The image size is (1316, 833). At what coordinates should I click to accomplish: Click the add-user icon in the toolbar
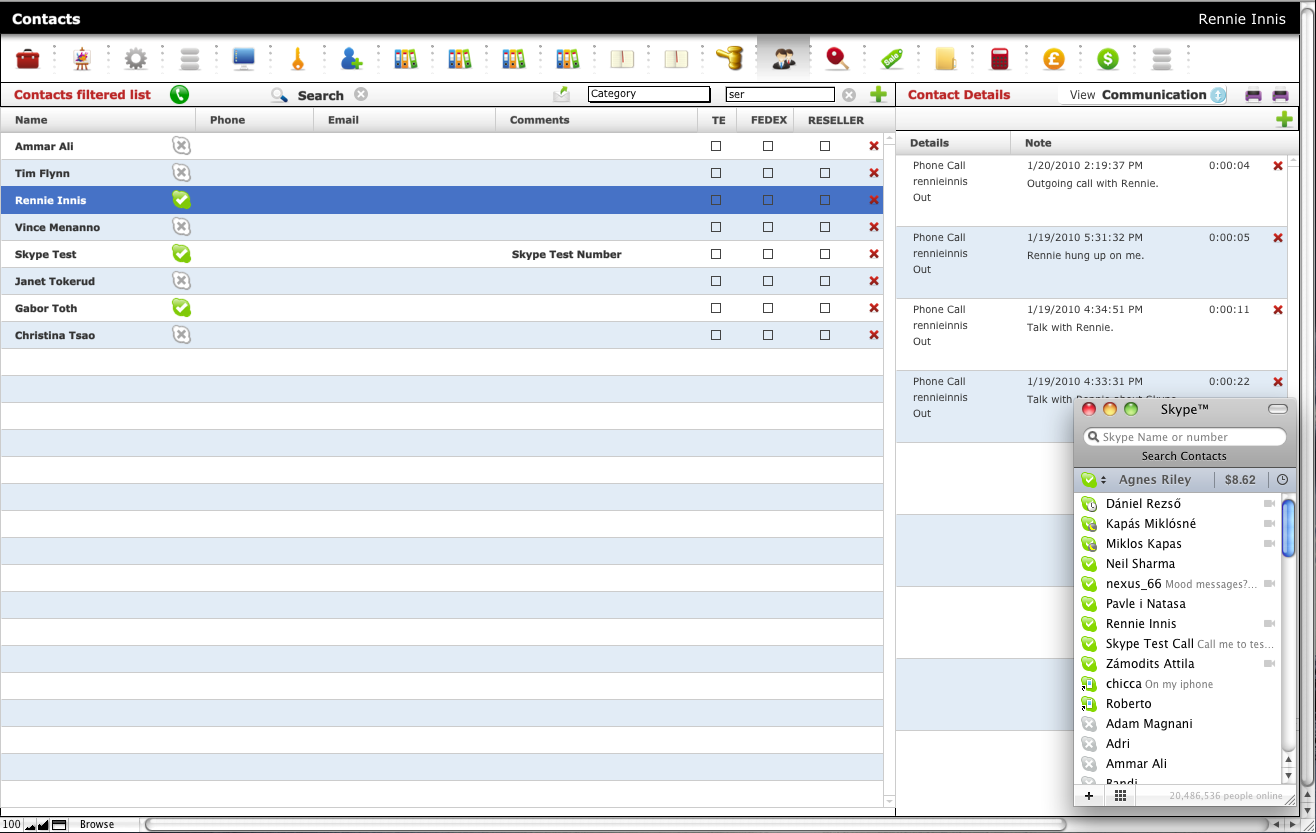tap(351, 59)
